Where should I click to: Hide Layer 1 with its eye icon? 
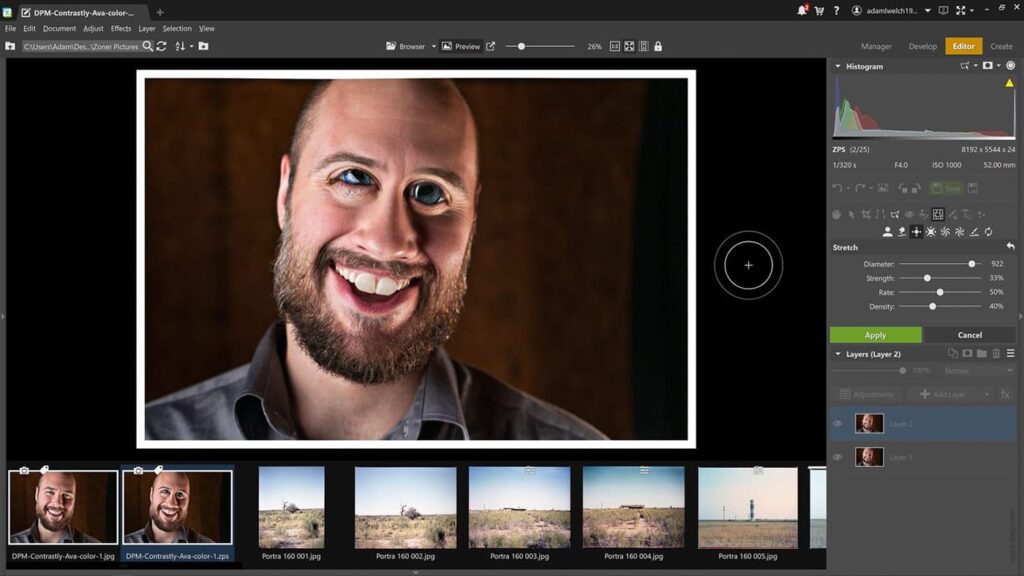(x=837, y=457)
